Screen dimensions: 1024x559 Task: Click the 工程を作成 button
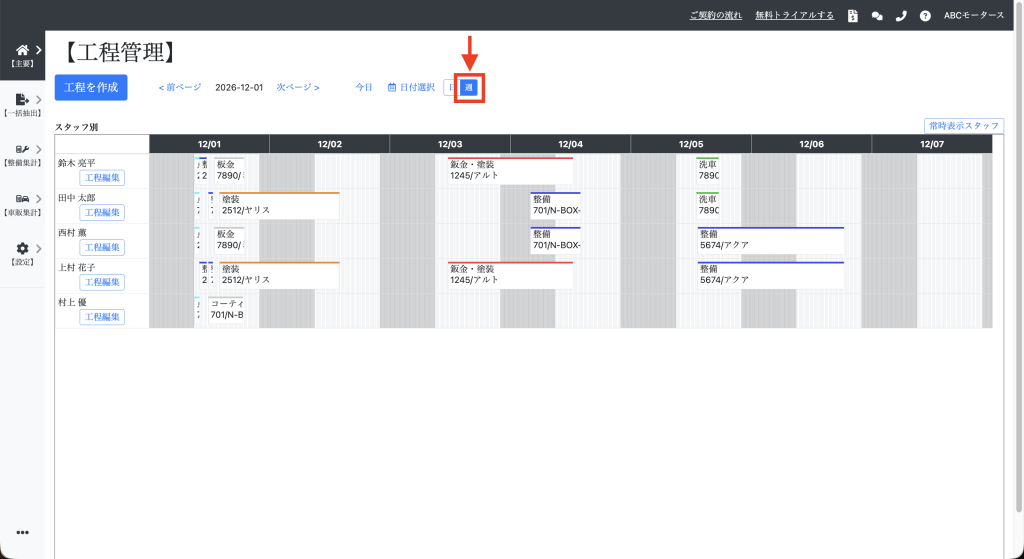[x=91, y=88]
